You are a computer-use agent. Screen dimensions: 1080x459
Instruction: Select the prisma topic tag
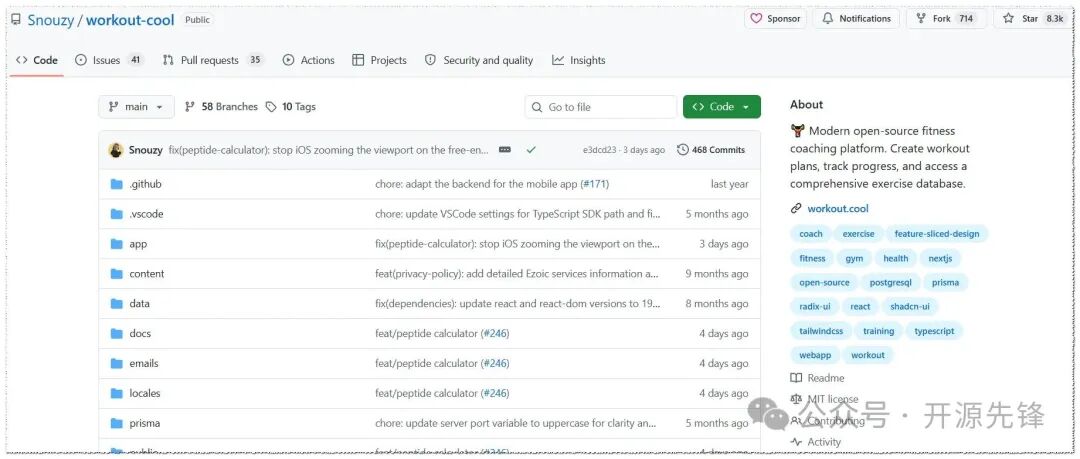click(x=946, y=283)
